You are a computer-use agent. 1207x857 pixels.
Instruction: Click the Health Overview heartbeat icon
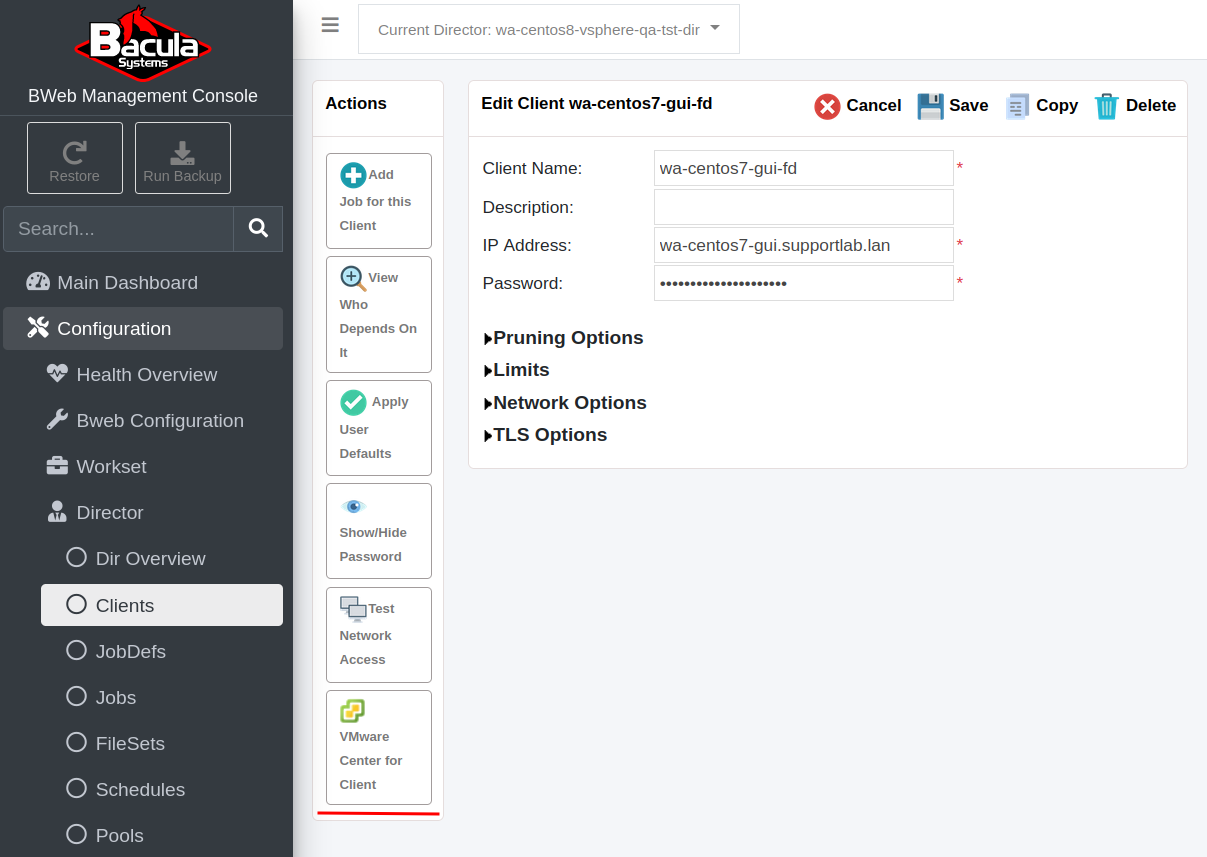tap(57, 373)
